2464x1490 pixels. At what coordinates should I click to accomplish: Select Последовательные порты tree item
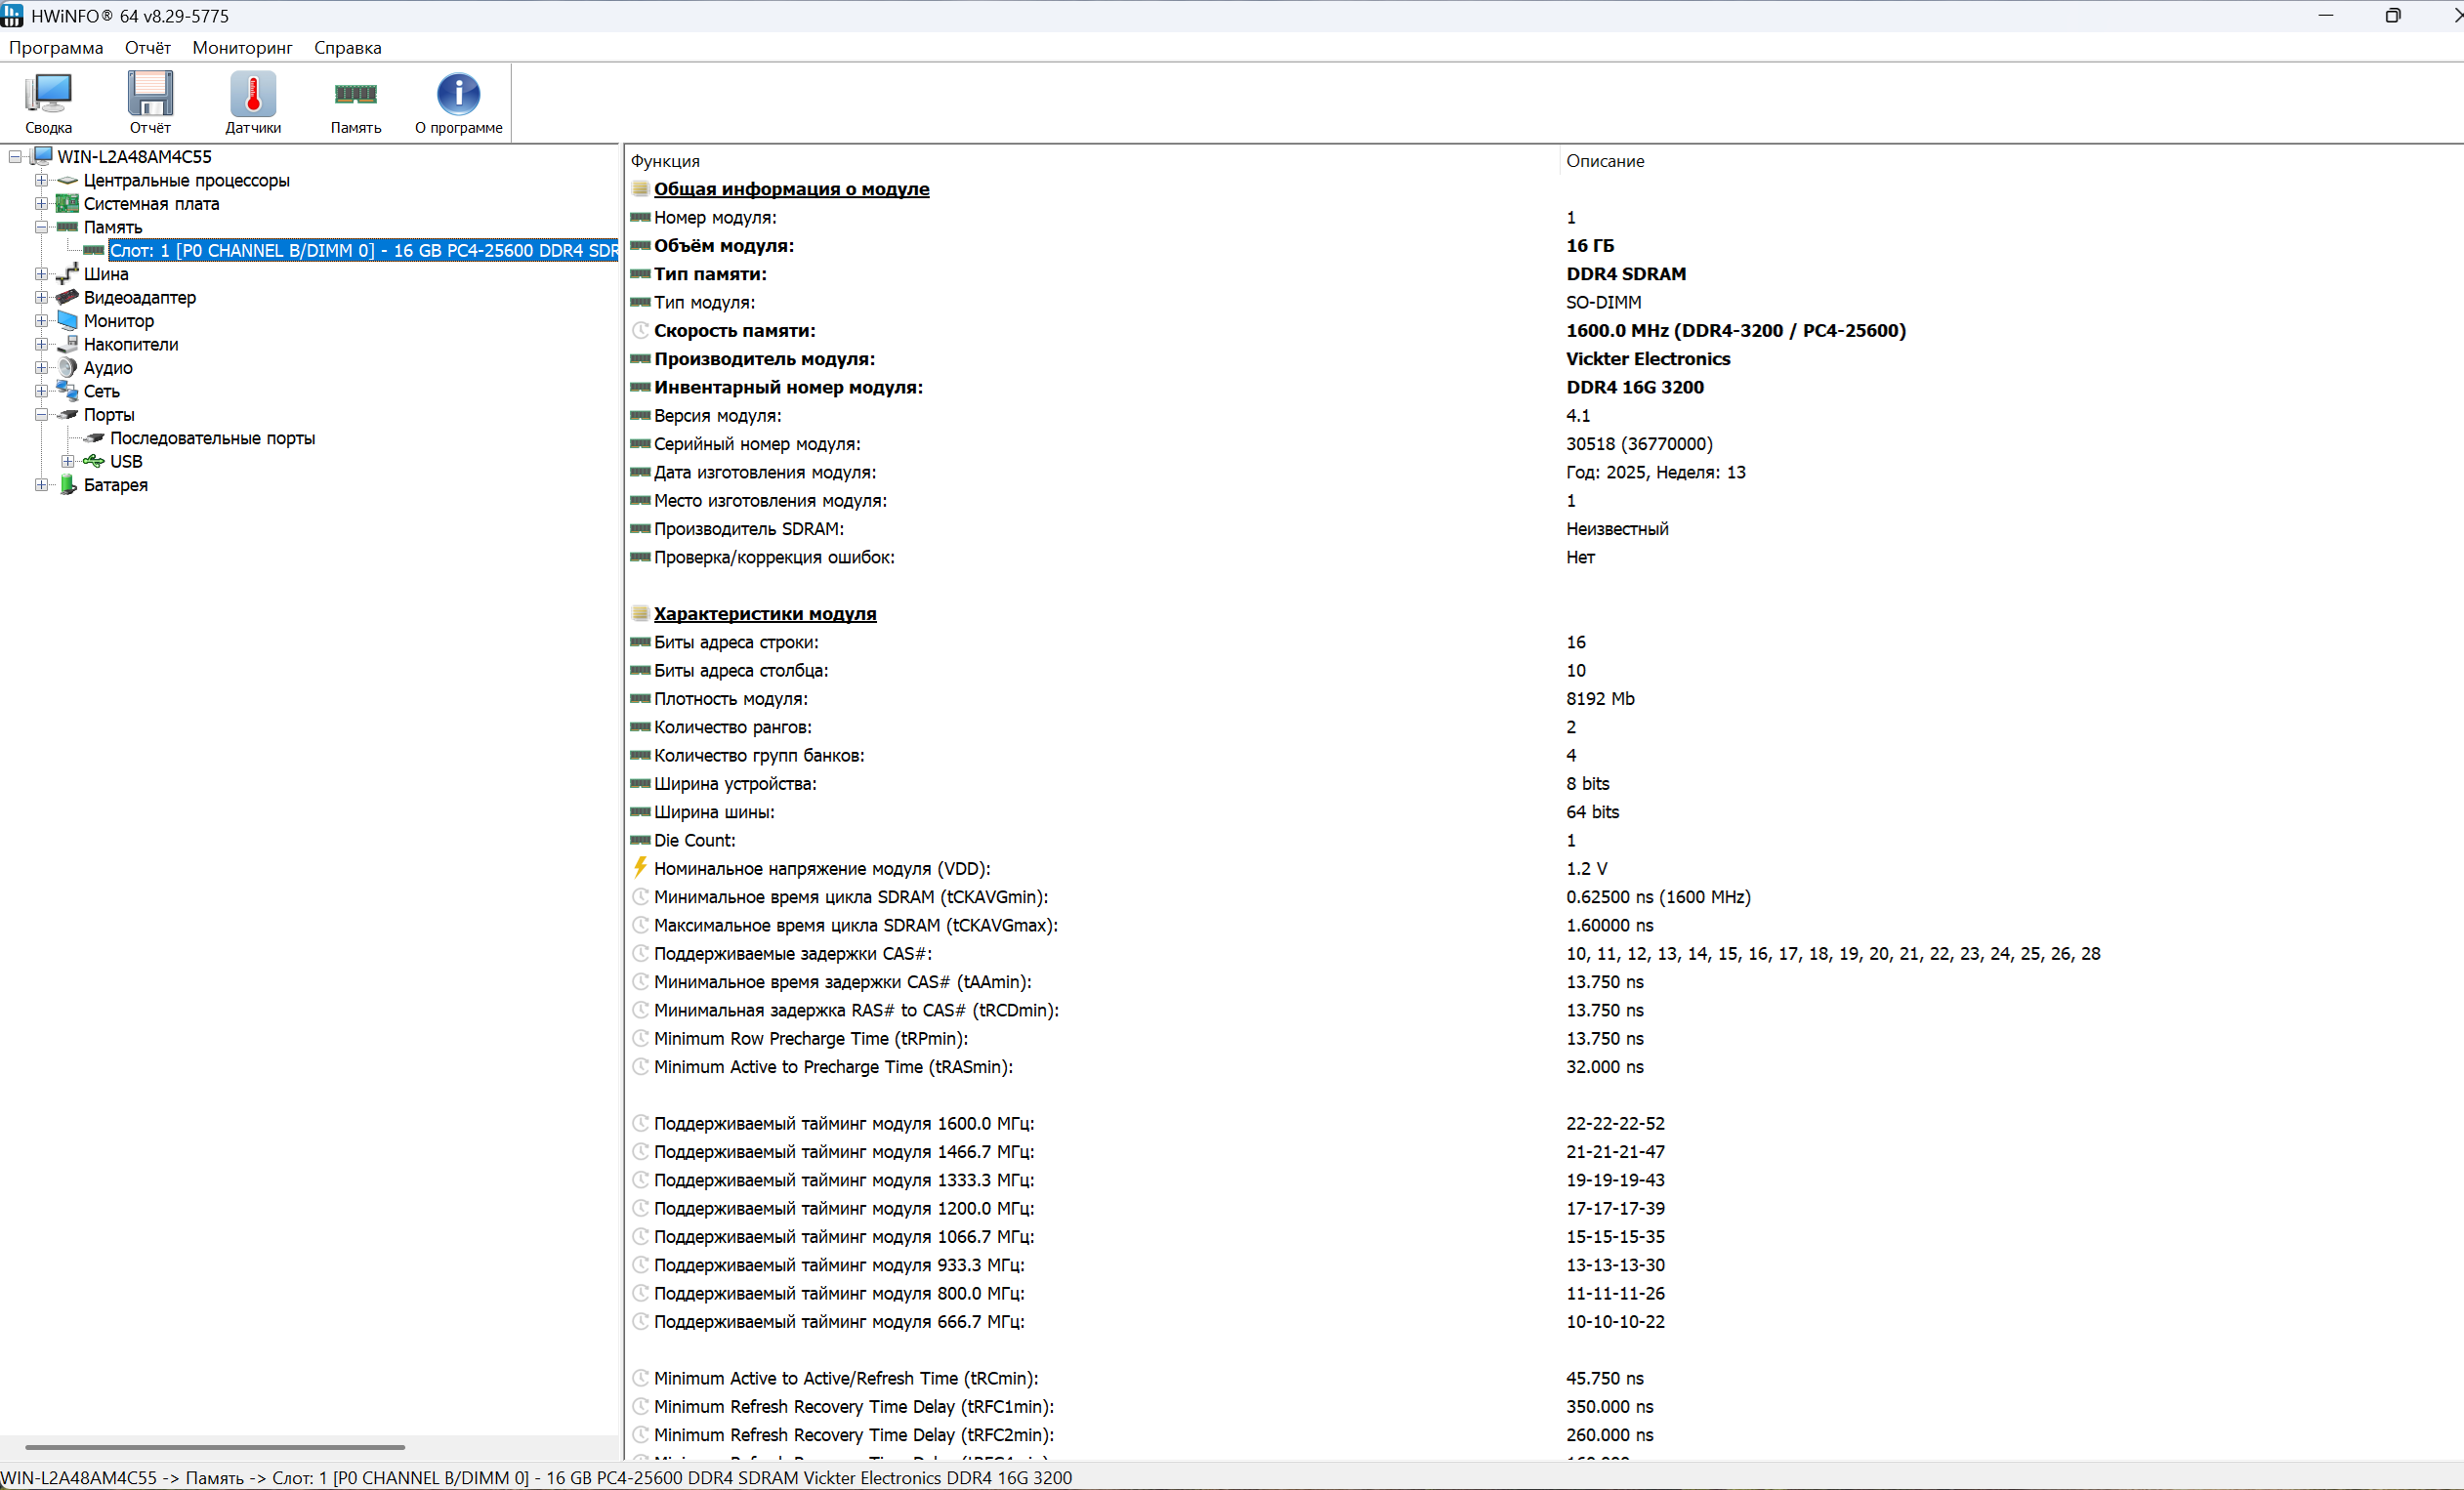(x=212, y=438)
